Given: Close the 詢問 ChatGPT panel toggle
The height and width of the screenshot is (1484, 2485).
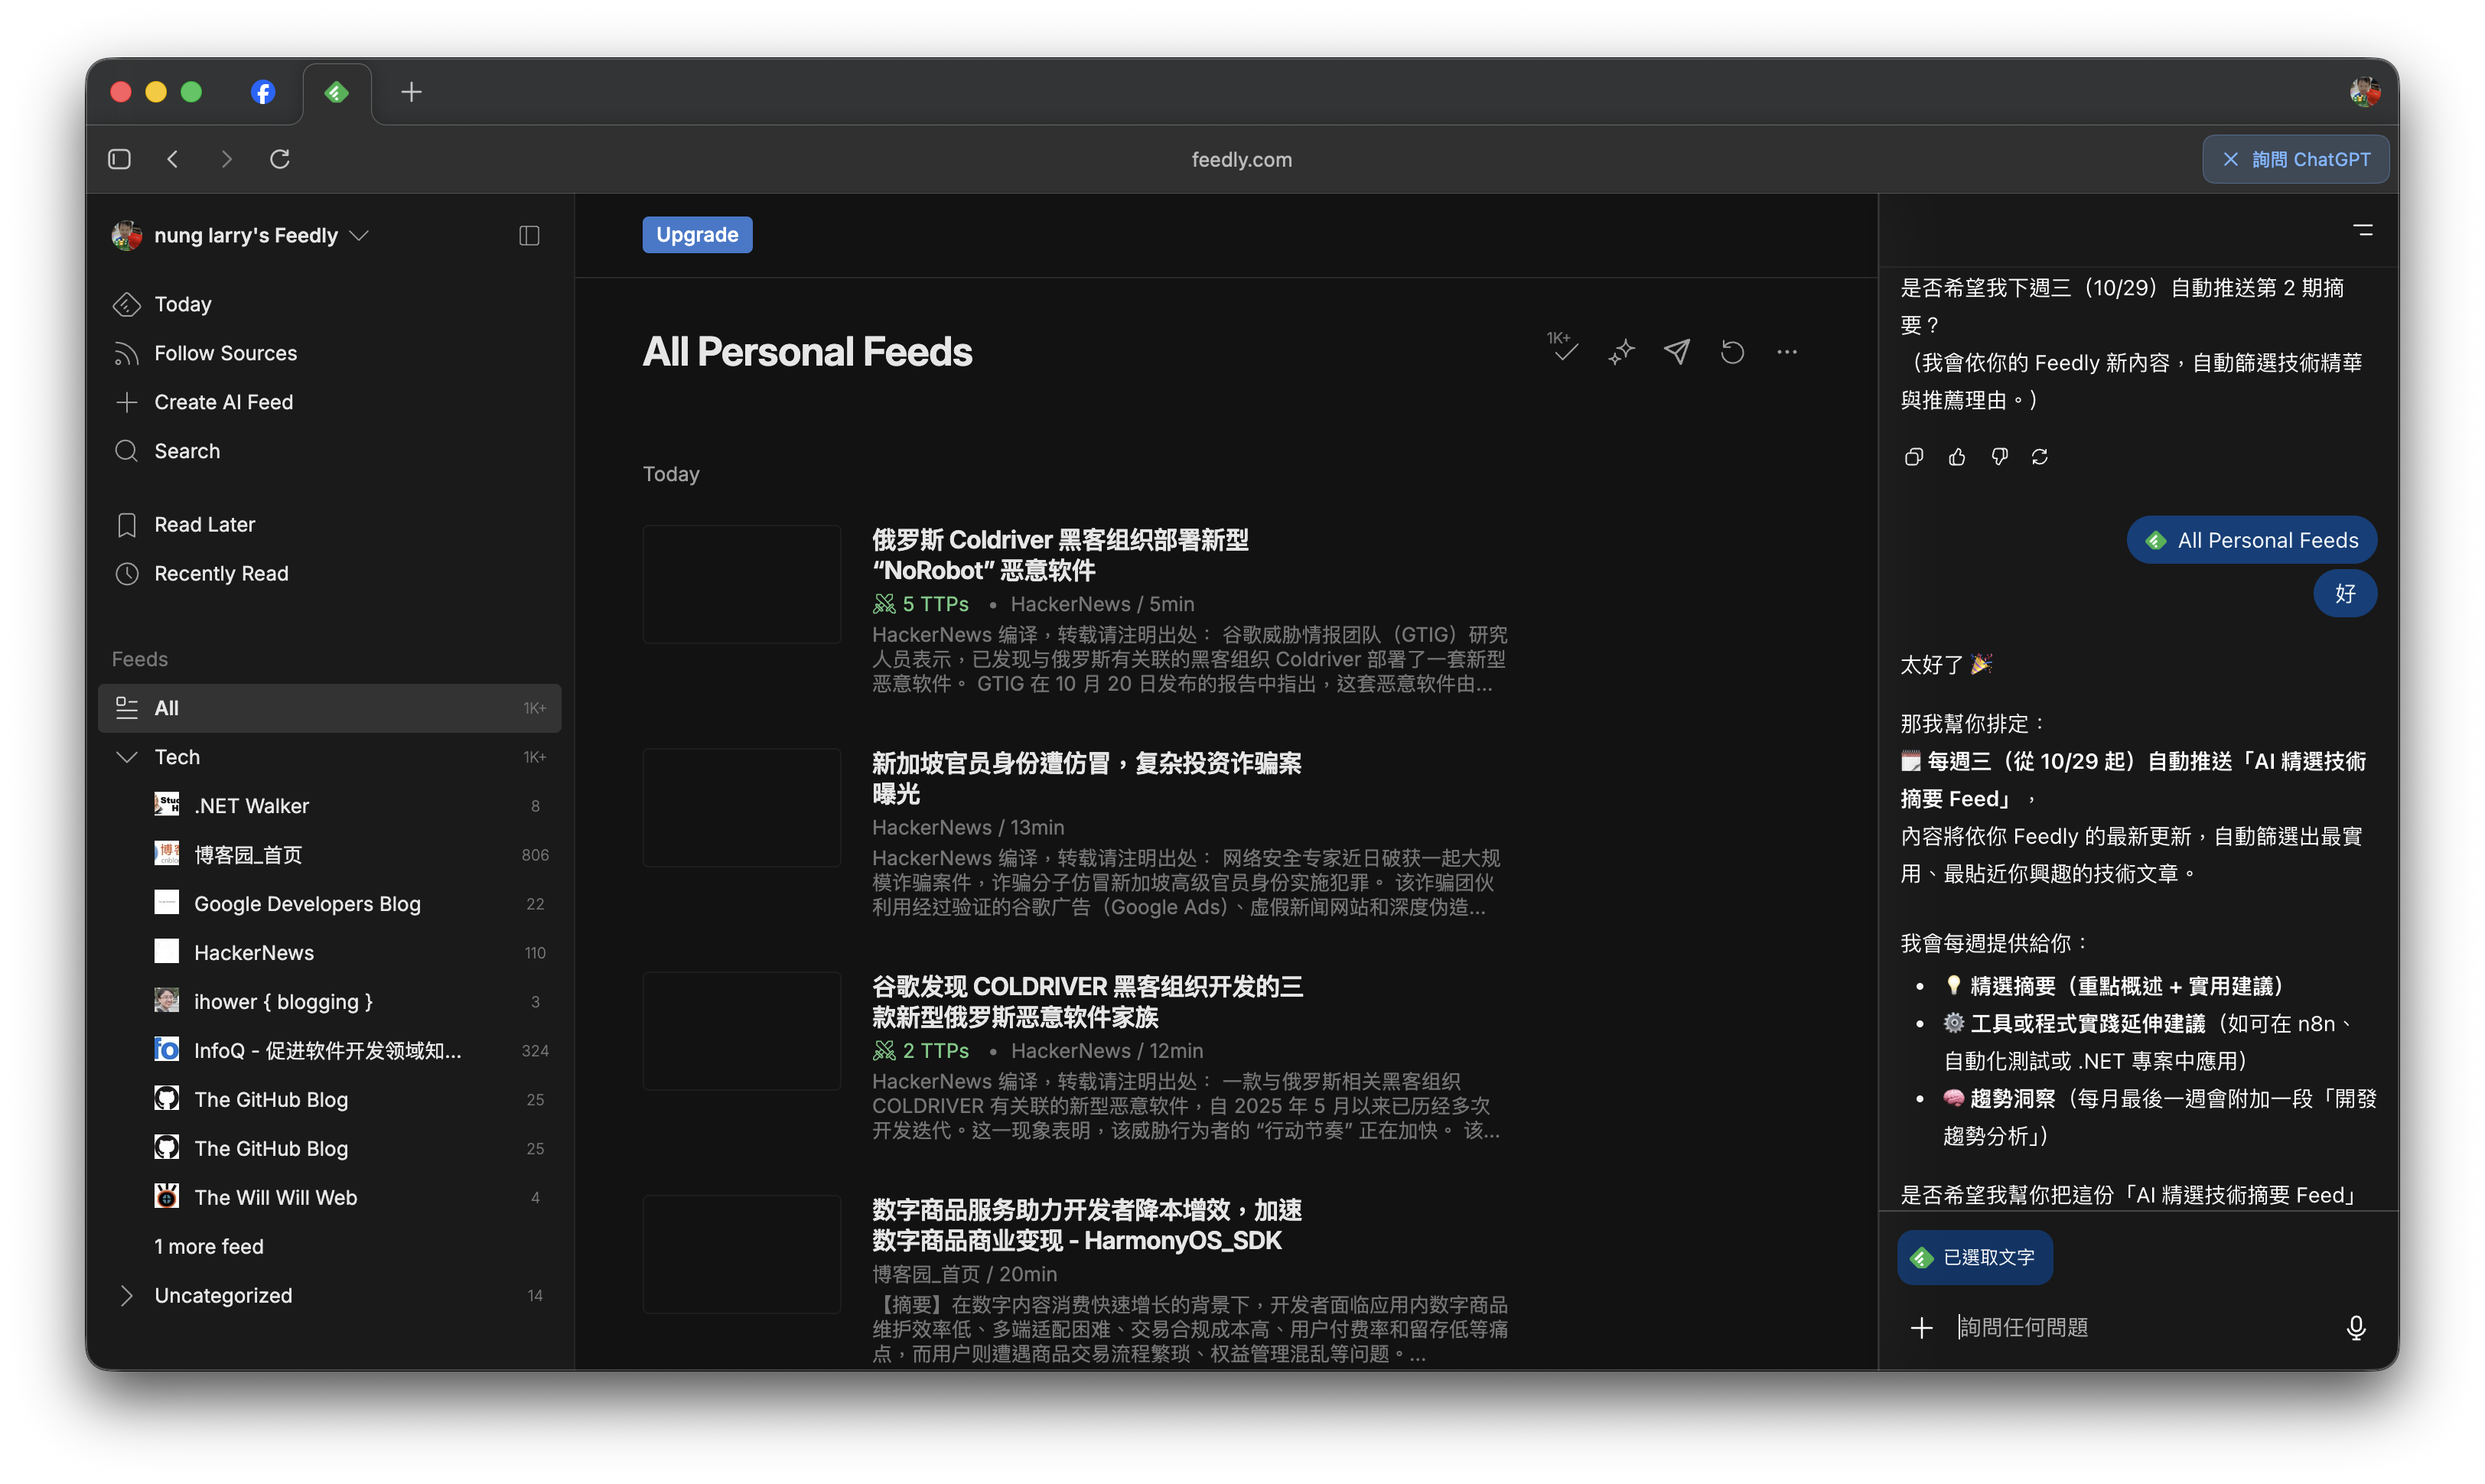Looking at the screenshot, I should point(2295,159).
